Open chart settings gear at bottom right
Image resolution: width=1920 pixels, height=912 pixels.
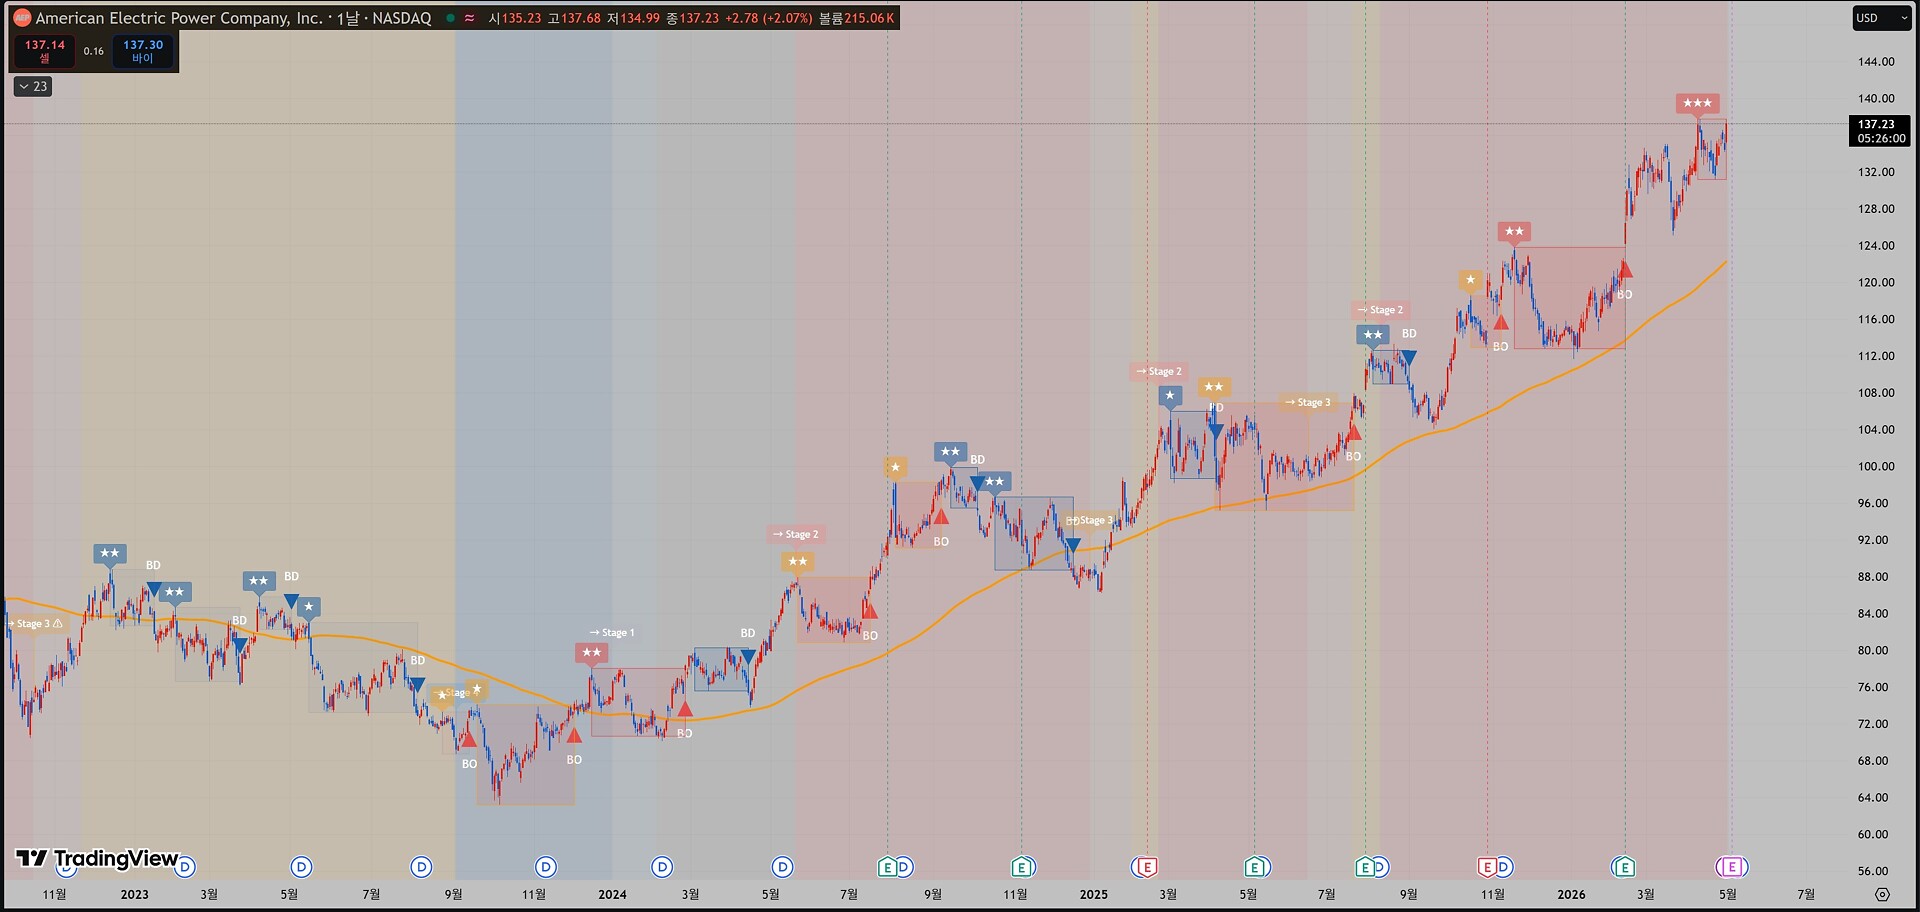1882,894
